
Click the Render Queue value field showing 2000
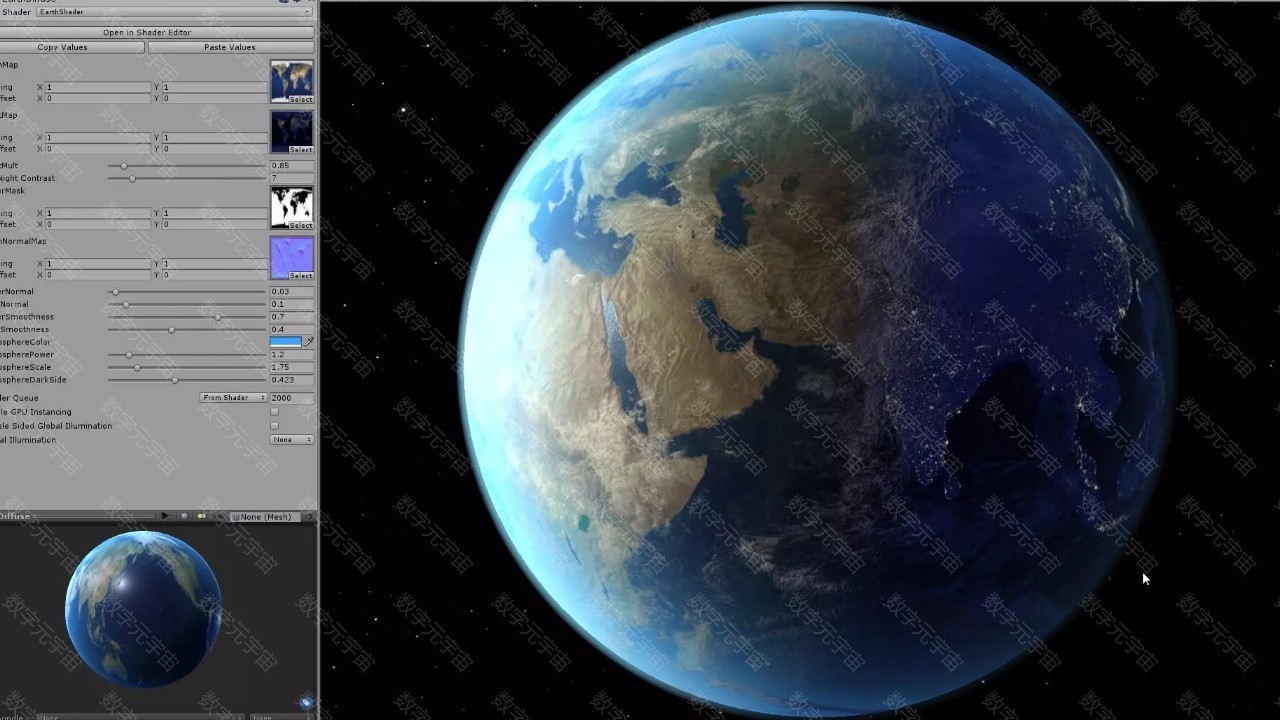coord(291,398)
